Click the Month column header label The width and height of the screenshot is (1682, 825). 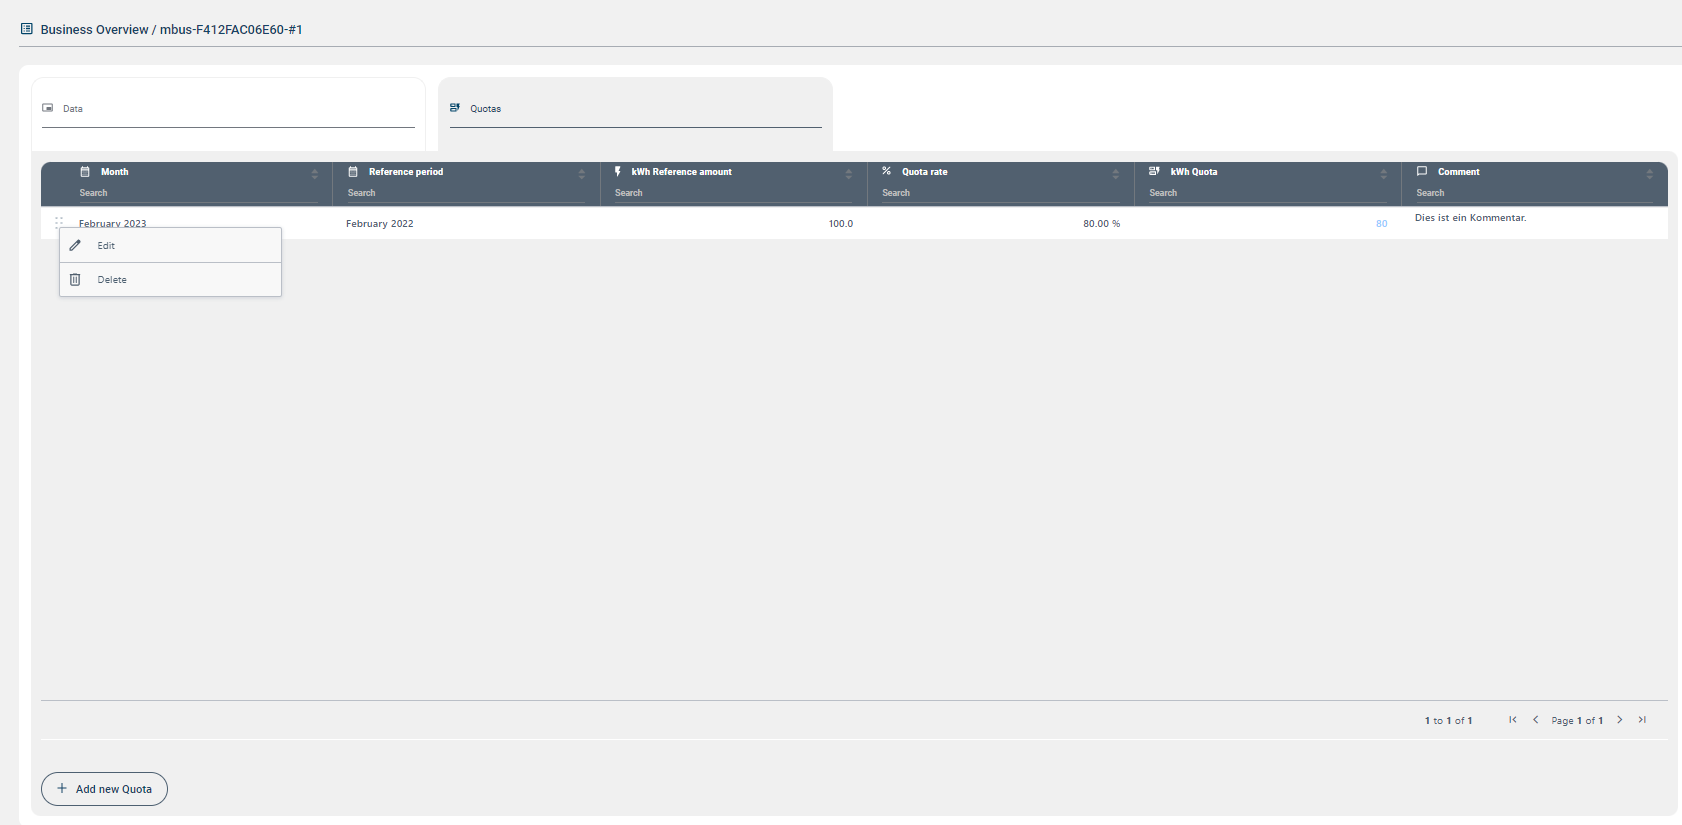[115, 172]
